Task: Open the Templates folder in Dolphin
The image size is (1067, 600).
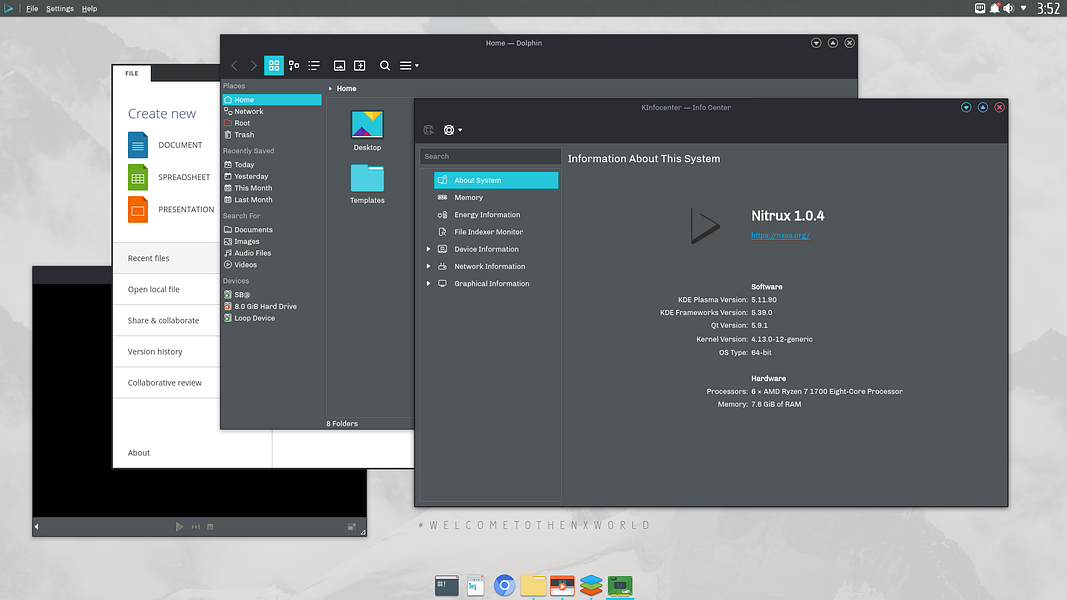Action: (x=367, y=184)
